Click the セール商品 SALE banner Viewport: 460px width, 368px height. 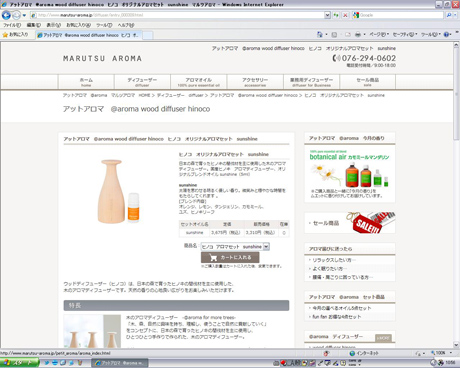[x=350, y=223]
